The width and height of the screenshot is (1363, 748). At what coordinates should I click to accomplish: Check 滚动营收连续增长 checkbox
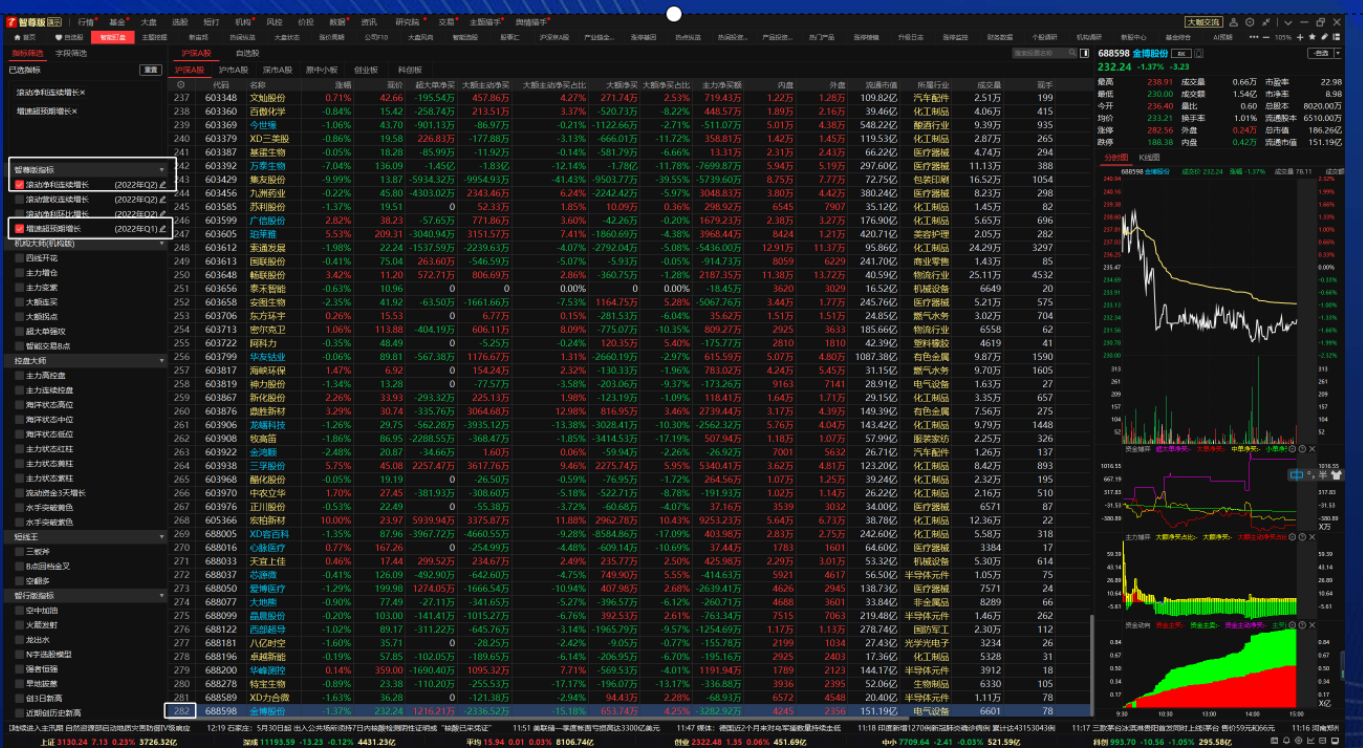20,200
